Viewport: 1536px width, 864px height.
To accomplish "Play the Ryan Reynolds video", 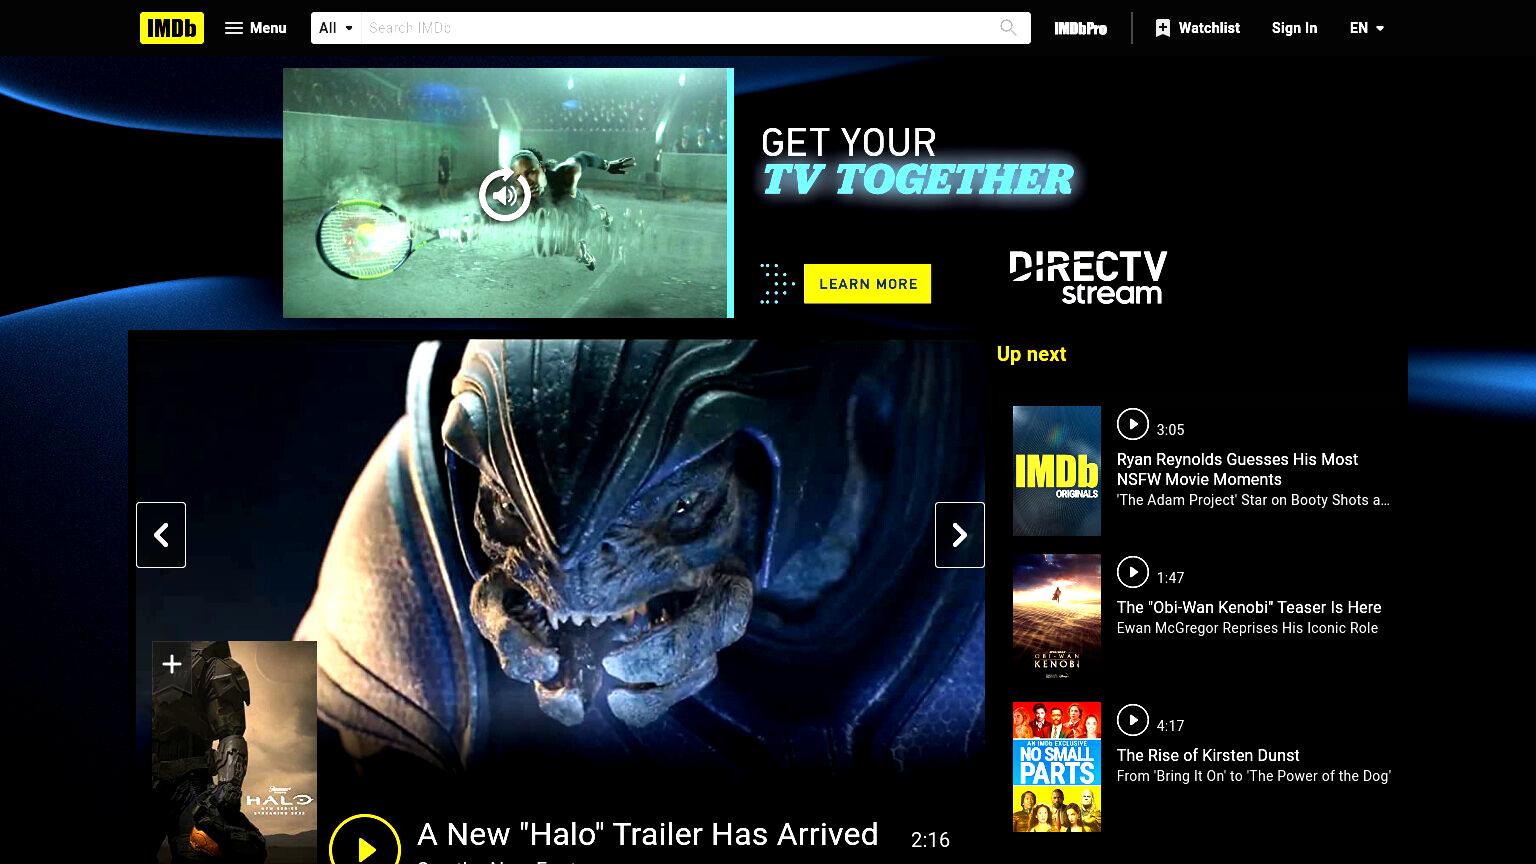I will [1132, 424].
